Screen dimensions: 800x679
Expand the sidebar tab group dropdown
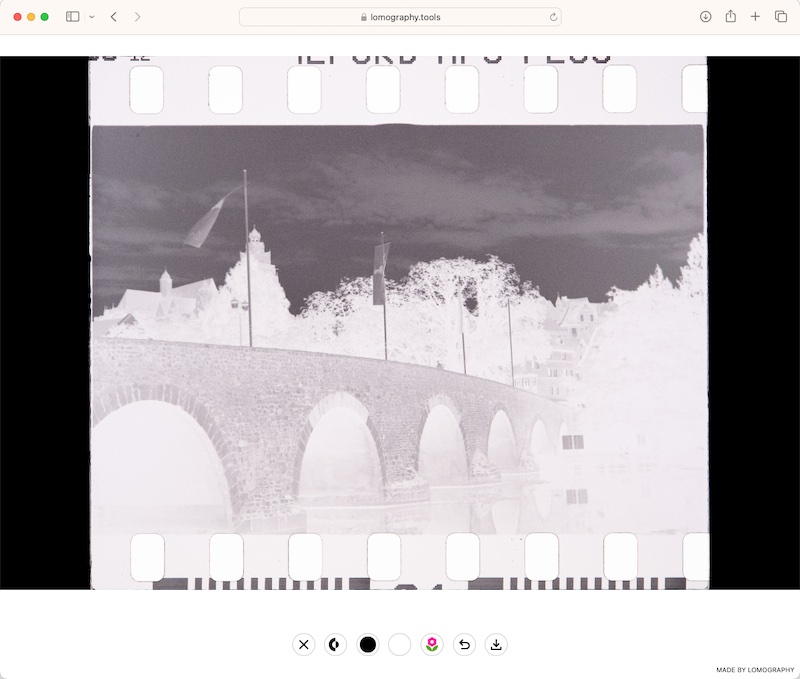click(91, 17)
